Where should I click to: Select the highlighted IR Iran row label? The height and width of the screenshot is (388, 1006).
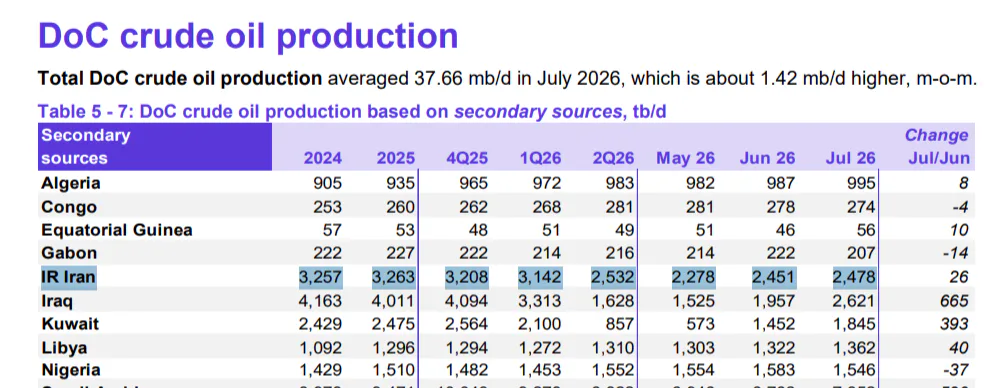click(x=68, y=278)
